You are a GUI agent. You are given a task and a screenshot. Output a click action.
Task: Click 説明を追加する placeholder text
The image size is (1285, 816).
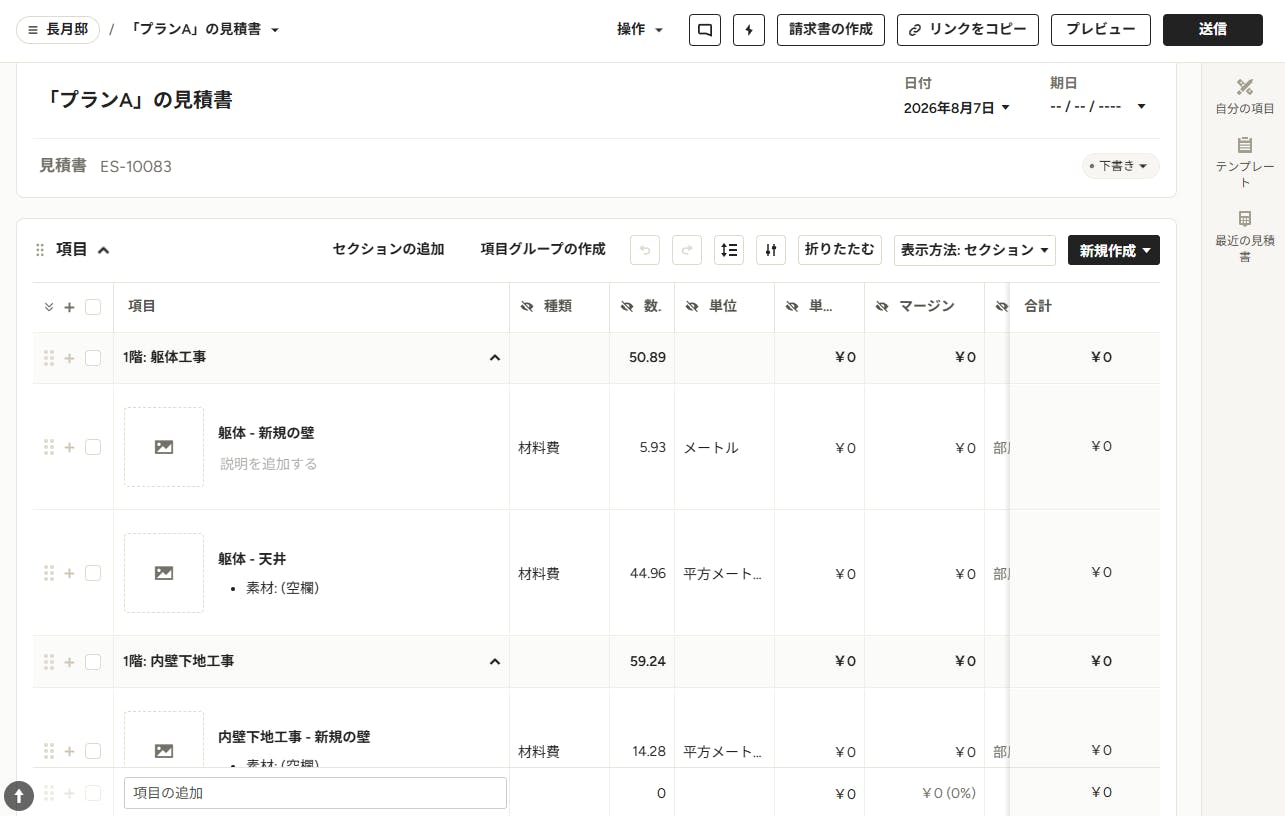pyautogui.click(x=269, y=464)
